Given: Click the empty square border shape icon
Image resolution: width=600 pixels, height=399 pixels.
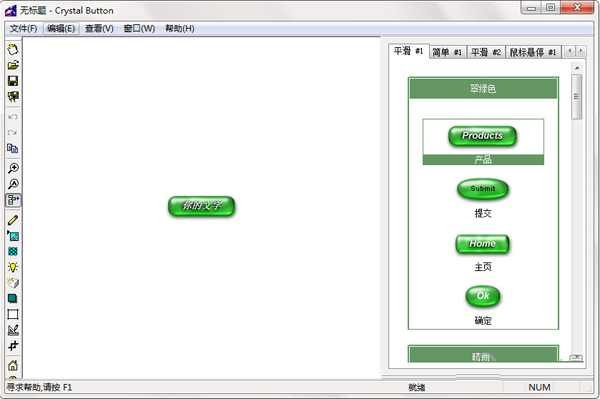Looking at the screenshot, I should point(13,314).
